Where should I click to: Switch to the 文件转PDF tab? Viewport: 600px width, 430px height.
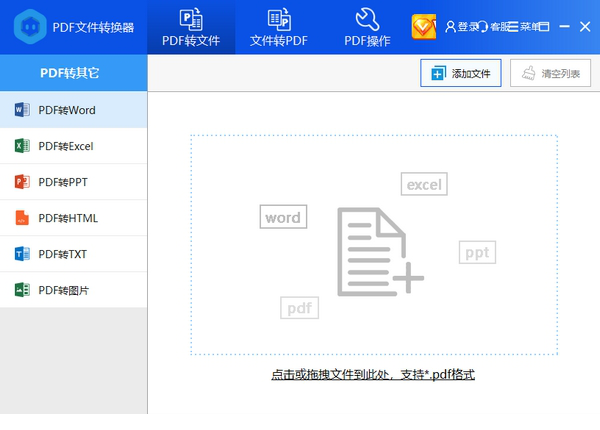(x=279, y=27)
